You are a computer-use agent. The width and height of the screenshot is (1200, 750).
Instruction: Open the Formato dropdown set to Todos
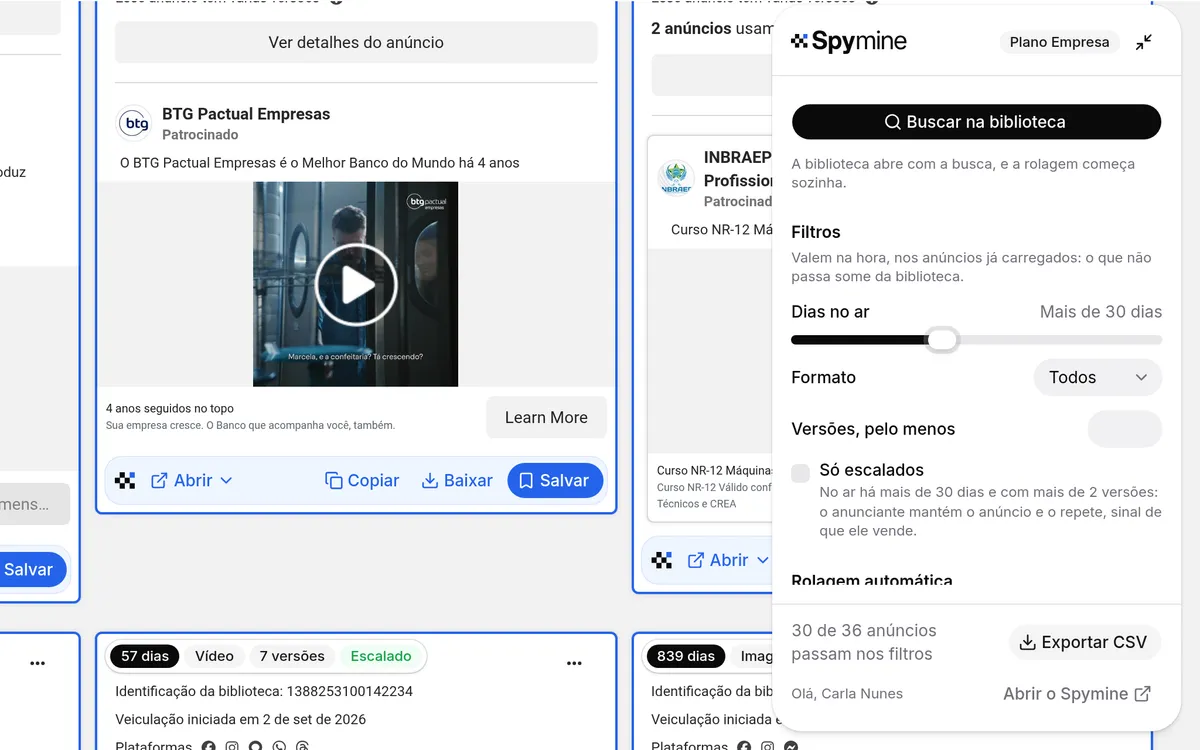point(1097,378)
